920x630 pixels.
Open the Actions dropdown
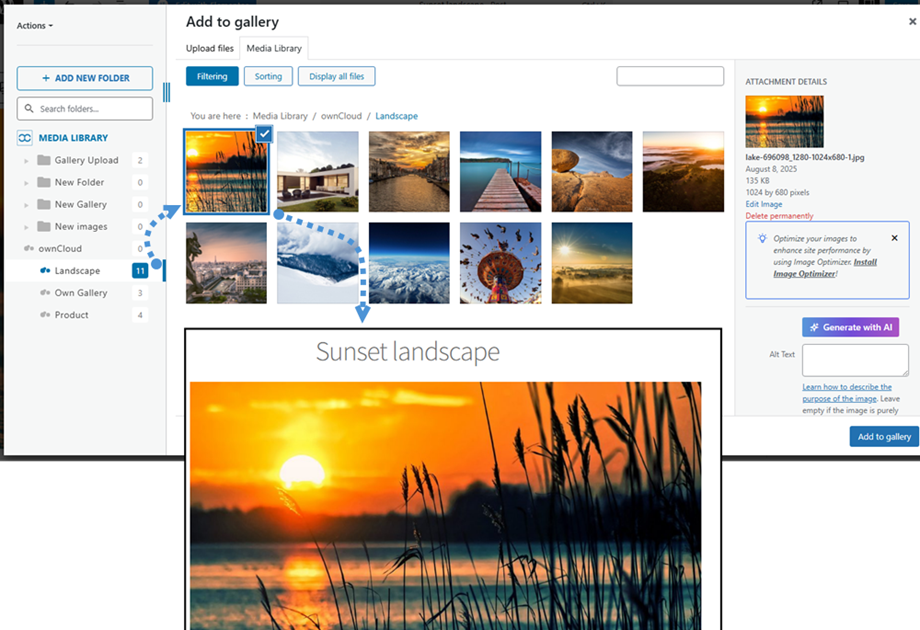(x=35, y=26)
